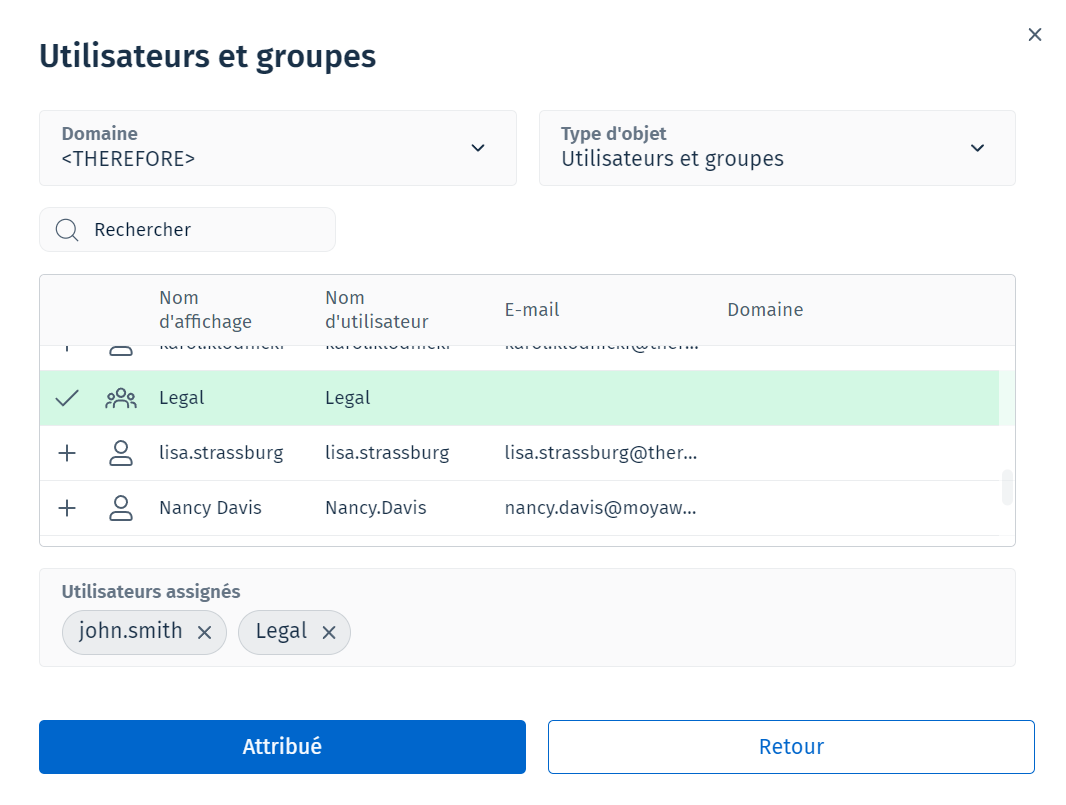Click the user icon for Nancy Davis
The height and width of the screenshot is (805, 1066).
pyautogui.click(x=121, y=508)
